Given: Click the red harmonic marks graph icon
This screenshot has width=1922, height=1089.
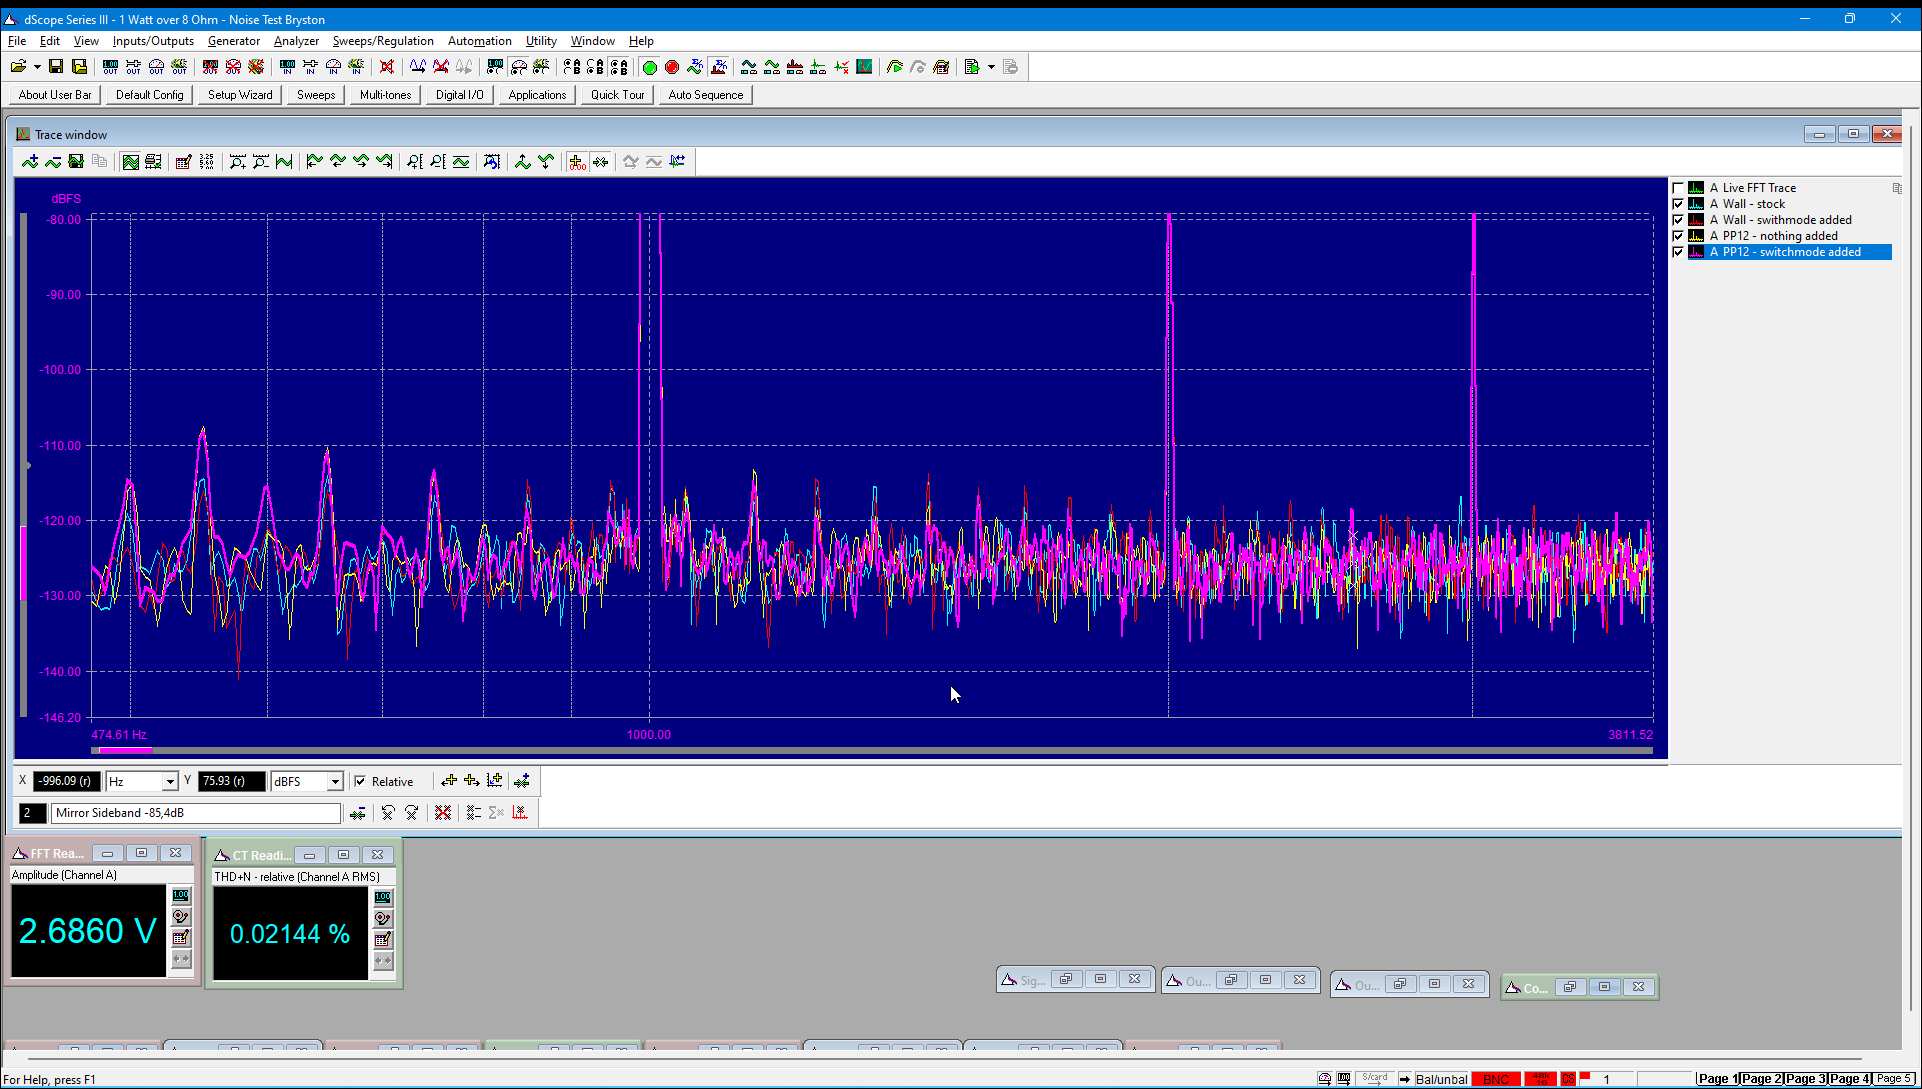Looking at the screenshot, I should 520,813.
